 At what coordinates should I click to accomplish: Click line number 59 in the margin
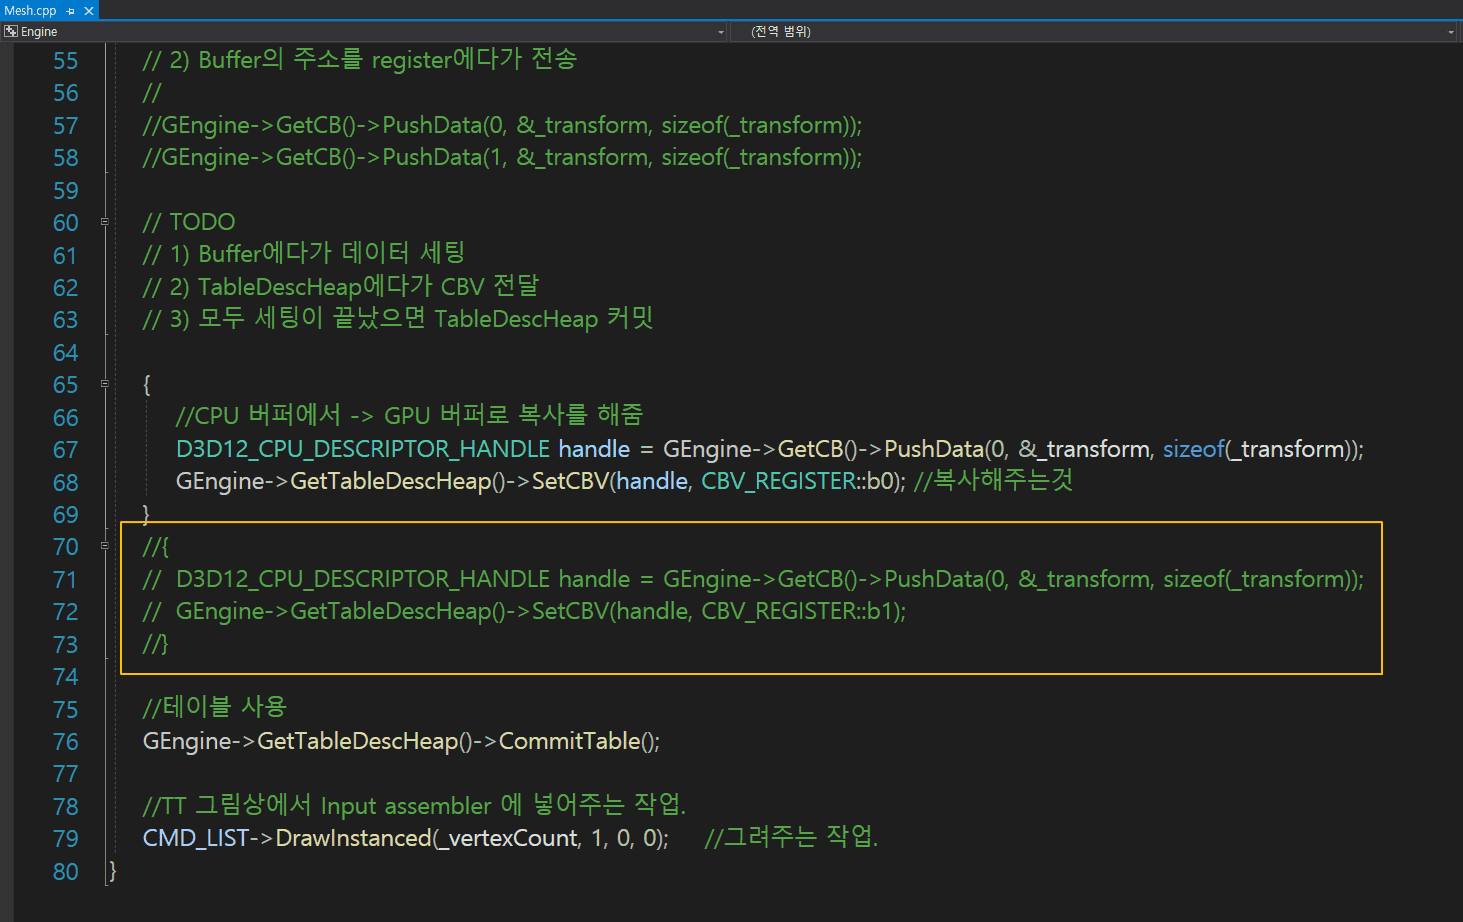coord(65,191)
